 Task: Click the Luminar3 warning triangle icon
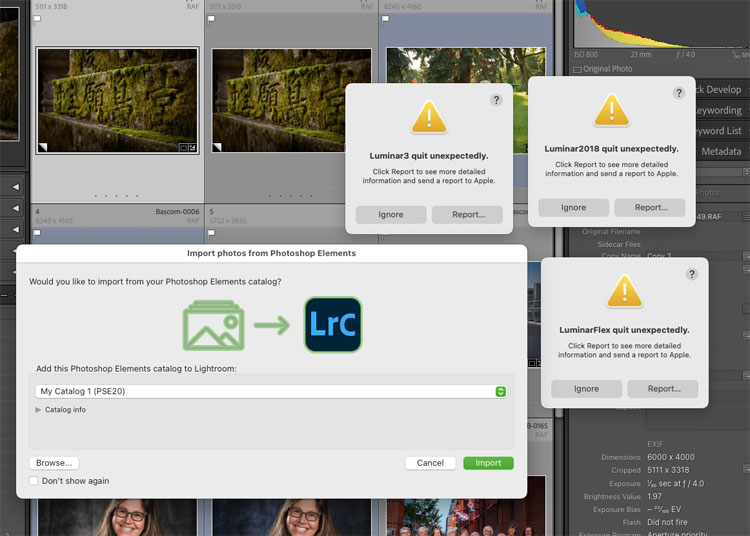pyautogui.click(x=429, y=117)
